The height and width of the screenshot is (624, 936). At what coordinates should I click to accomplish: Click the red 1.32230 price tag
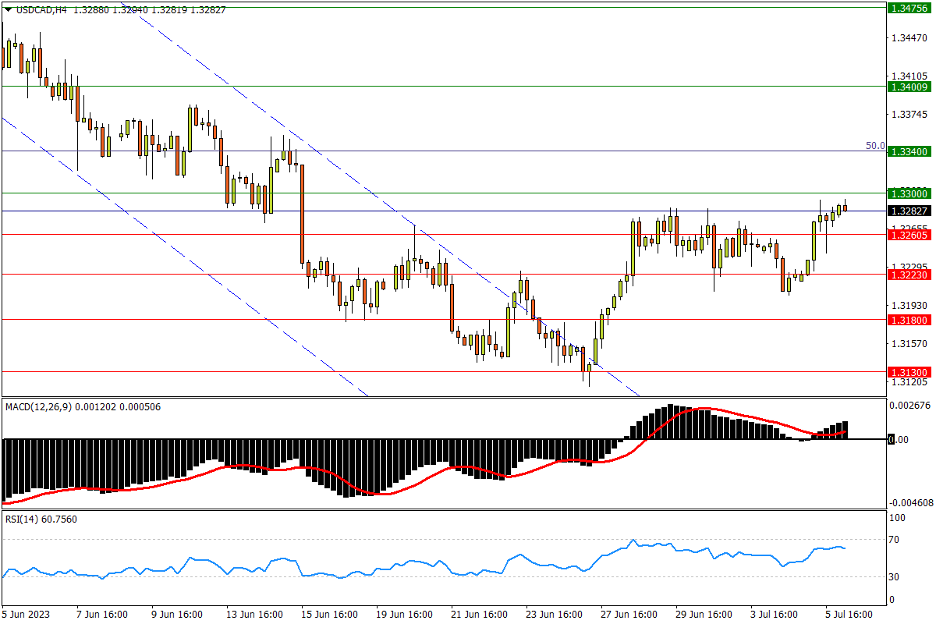pos(909,274)
